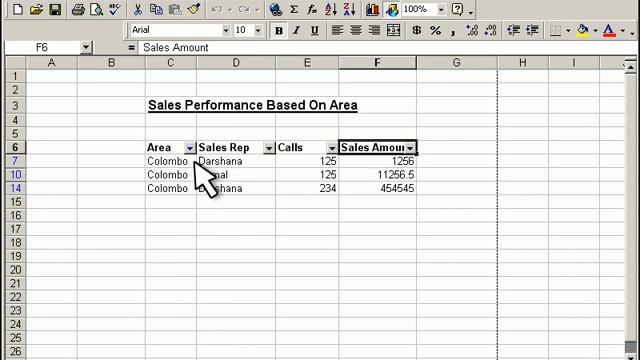Image resolution: width=640 pixels, height=360 pixels.
Task: Expand the borders style dropdown arrow
Action: tap(568, 30)
